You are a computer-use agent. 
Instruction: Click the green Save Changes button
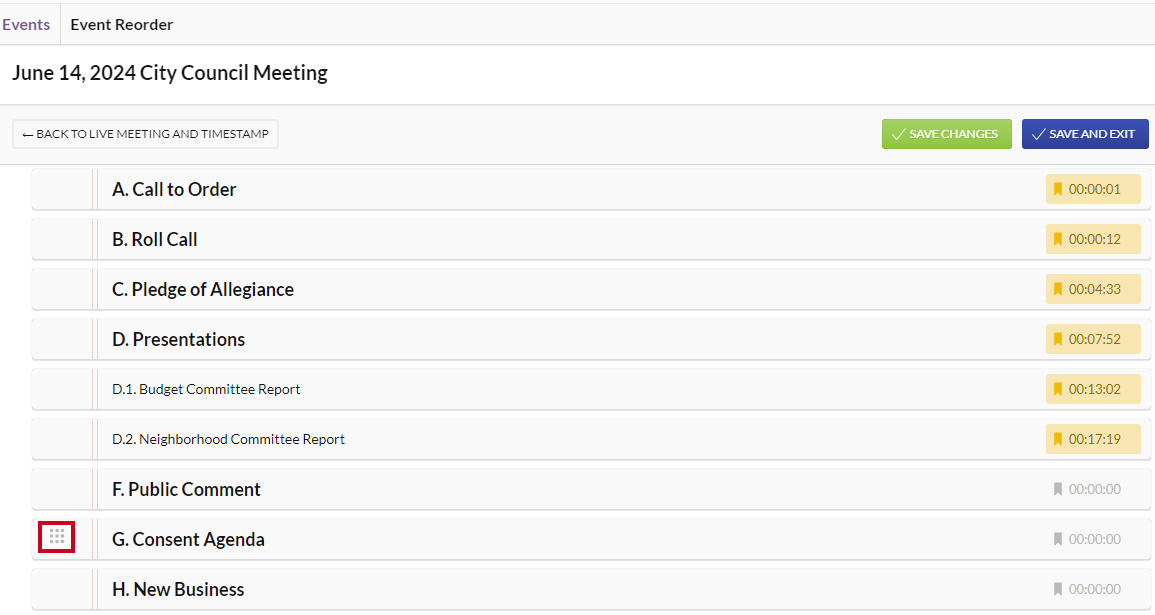click(x=947, y=134)
